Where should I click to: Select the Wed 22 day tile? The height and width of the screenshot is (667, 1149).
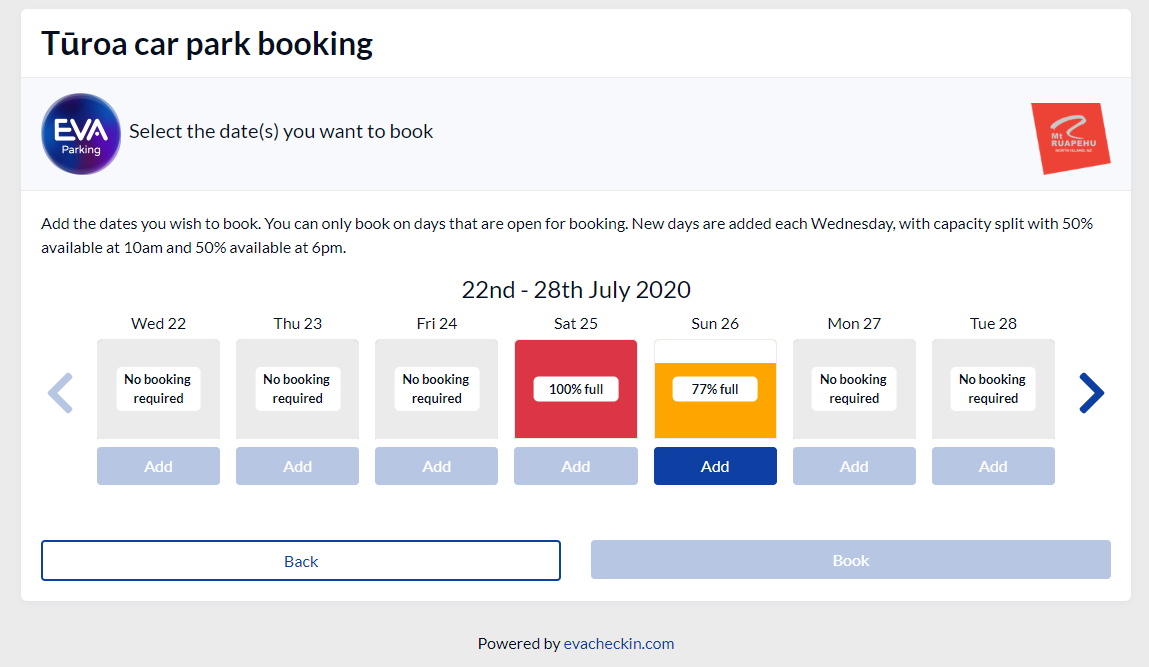pos(158,389)
